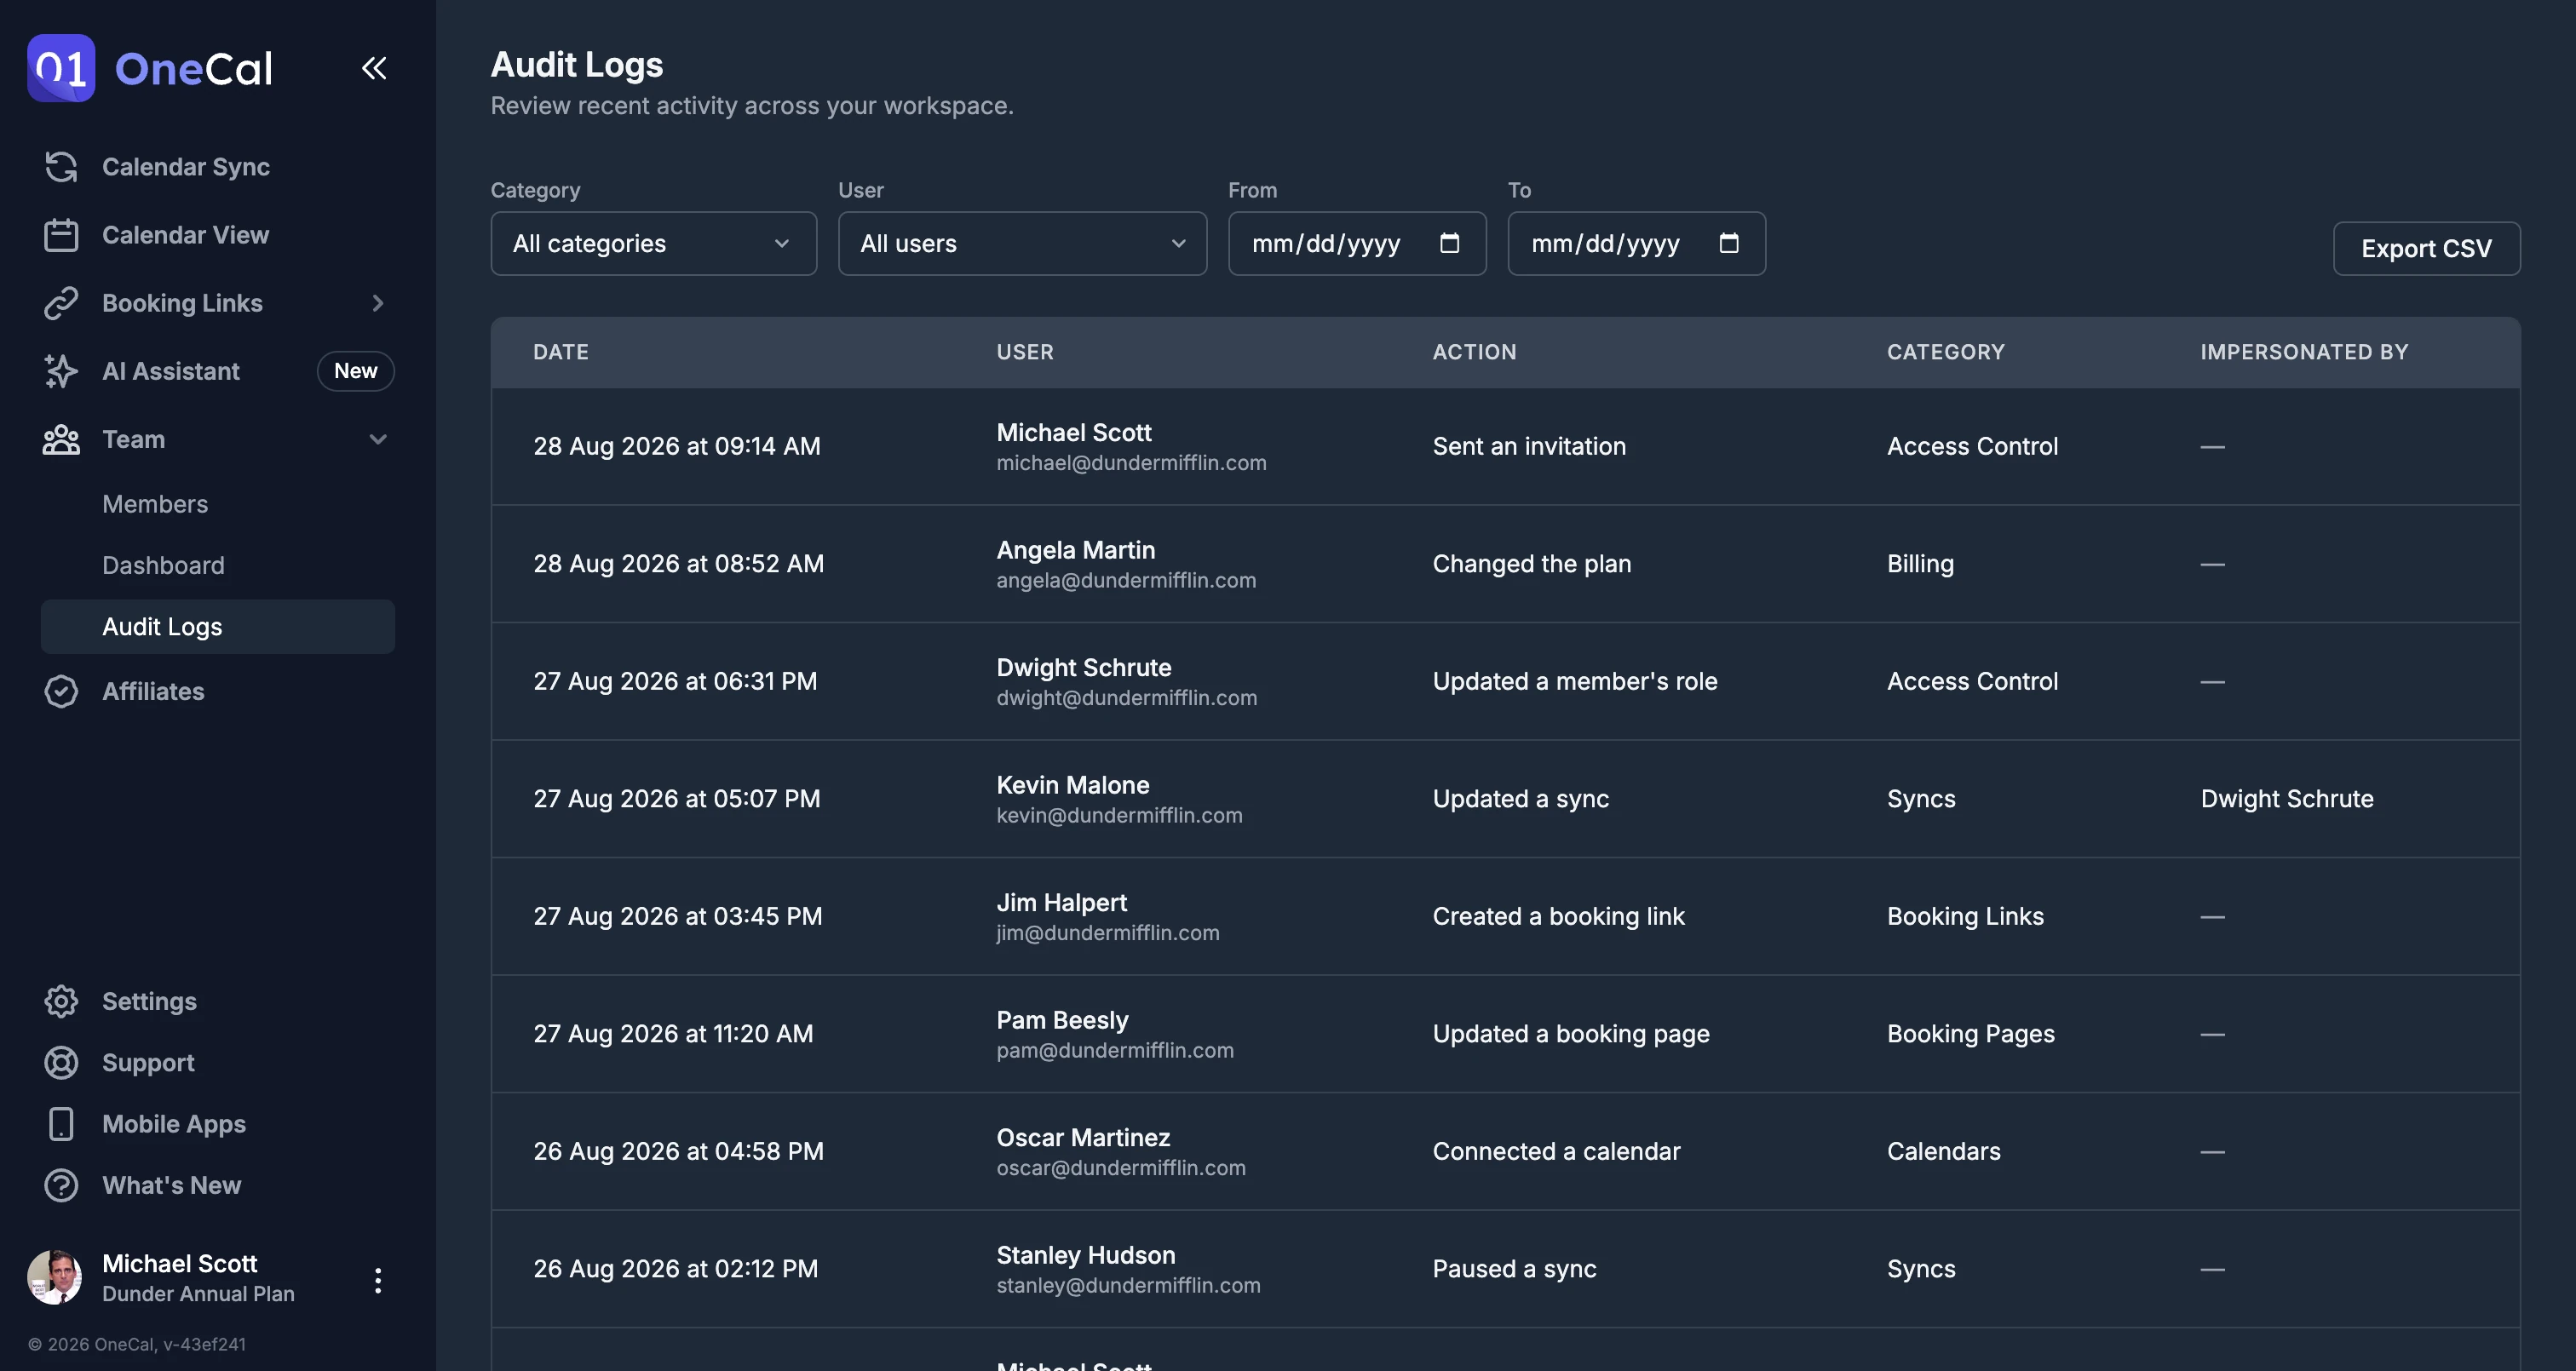This screenshot has height=1371, width=2576.
Task: Click the Changed the plan action
Action: 1531,564
